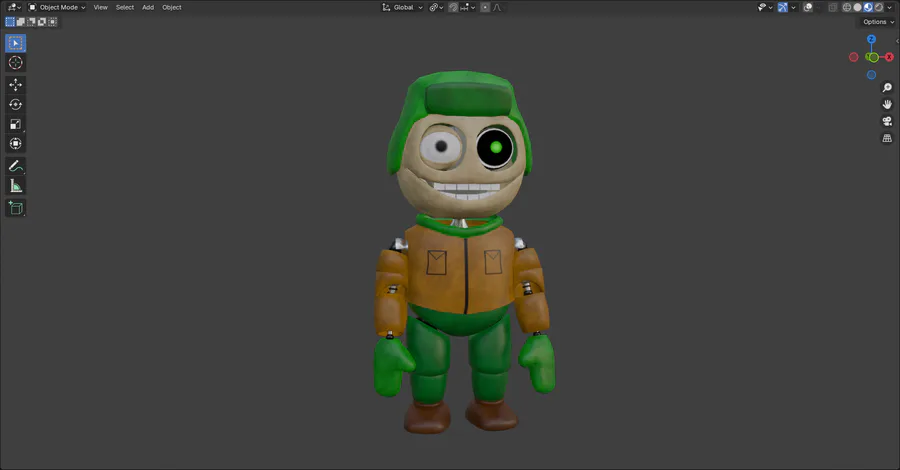Screen dimensions: 900x470
Task: Select the Annotate tool
Action: [15, 166]
